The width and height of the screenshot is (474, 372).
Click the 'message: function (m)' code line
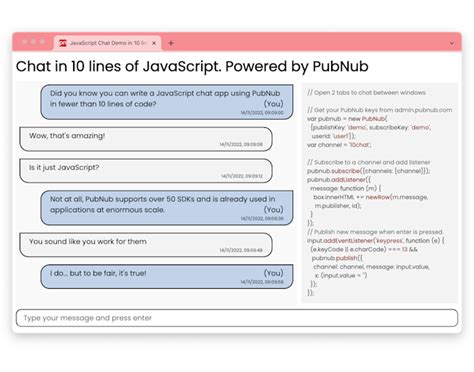346,188
